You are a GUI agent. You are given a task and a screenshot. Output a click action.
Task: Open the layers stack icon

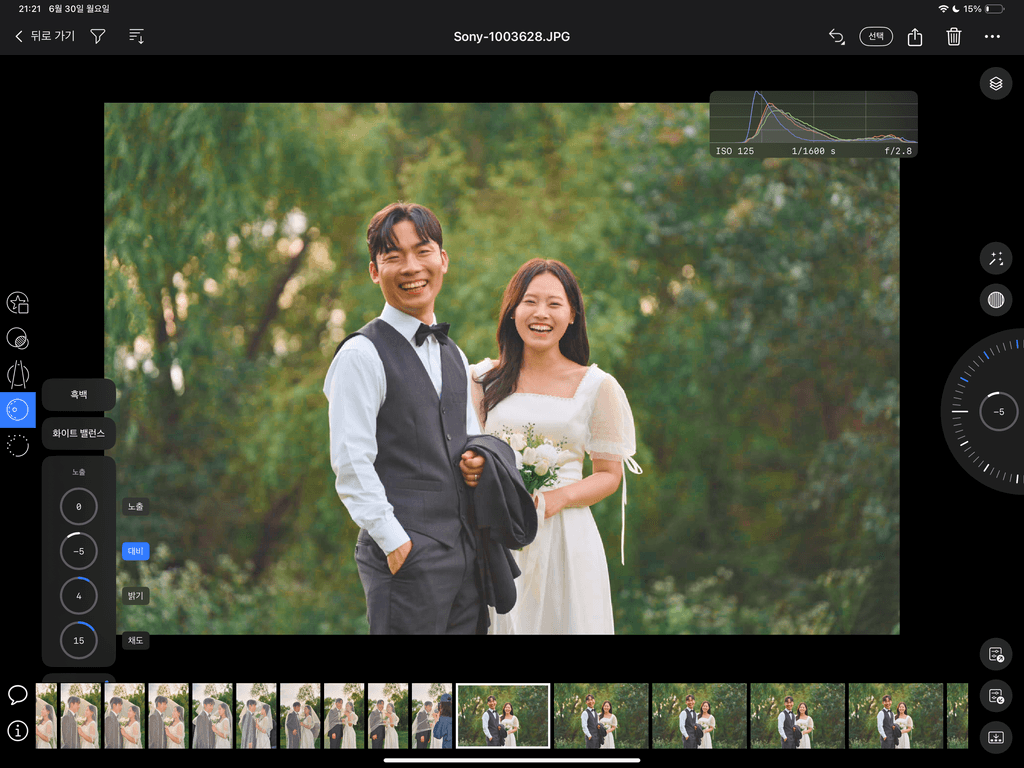pos(995,84)
